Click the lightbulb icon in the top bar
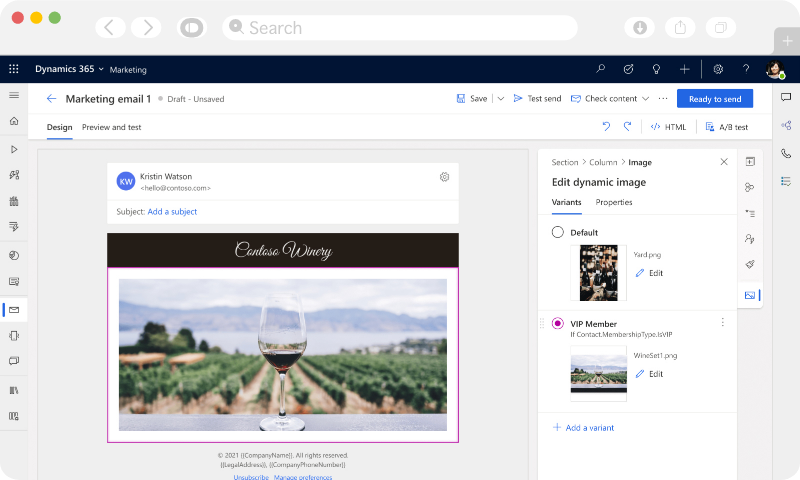Image resolution: width=800 pixels, height=480 pixels. 656,69
